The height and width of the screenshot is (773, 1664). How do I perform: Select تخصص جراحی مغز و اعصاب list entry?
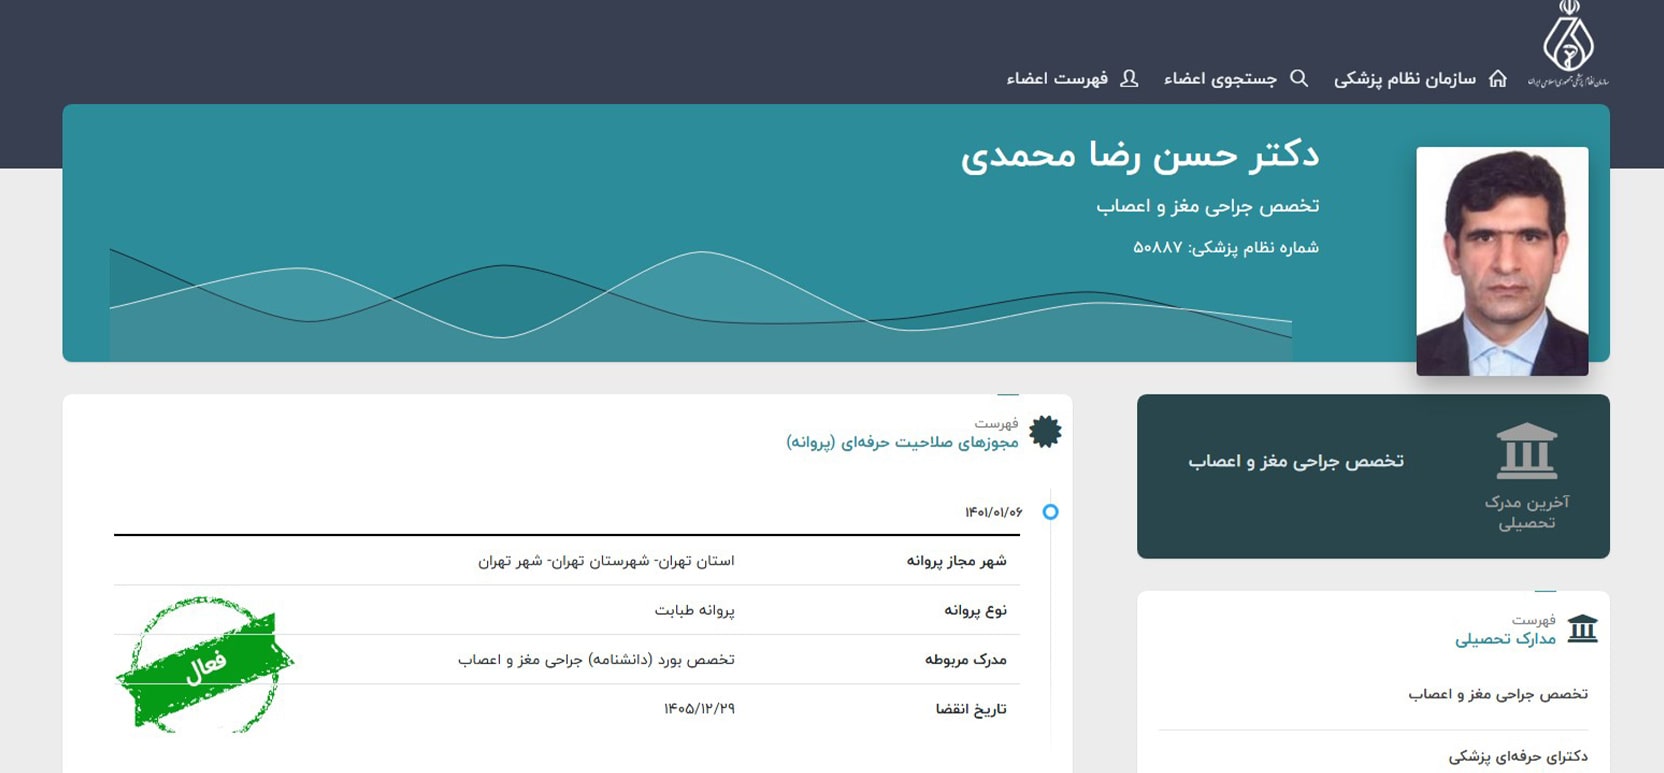1497,694
